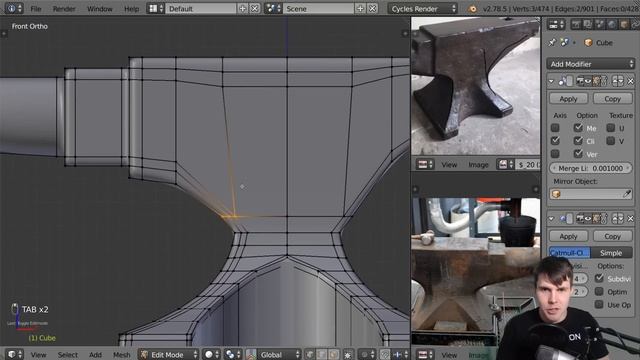
Task: Select Catmull-Clark subdivision type
Action: click(x=570, y=253)
